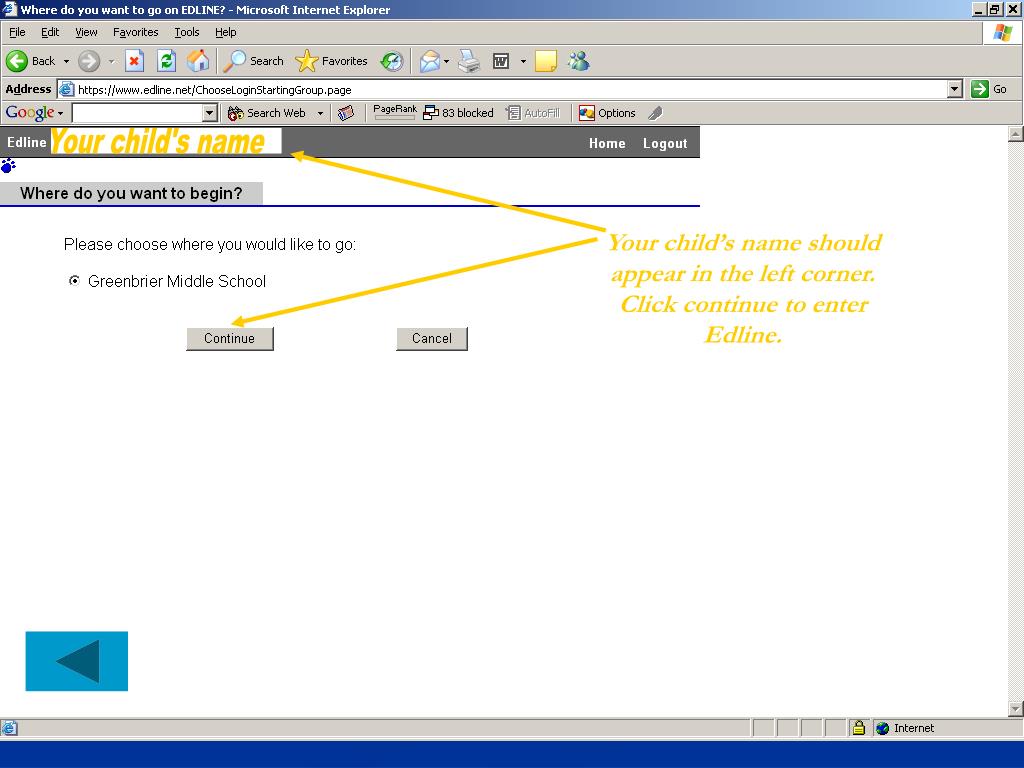Expand the Back button history dropdown
The width and height of the screenshot is (1024, 768).
[66, 61]
